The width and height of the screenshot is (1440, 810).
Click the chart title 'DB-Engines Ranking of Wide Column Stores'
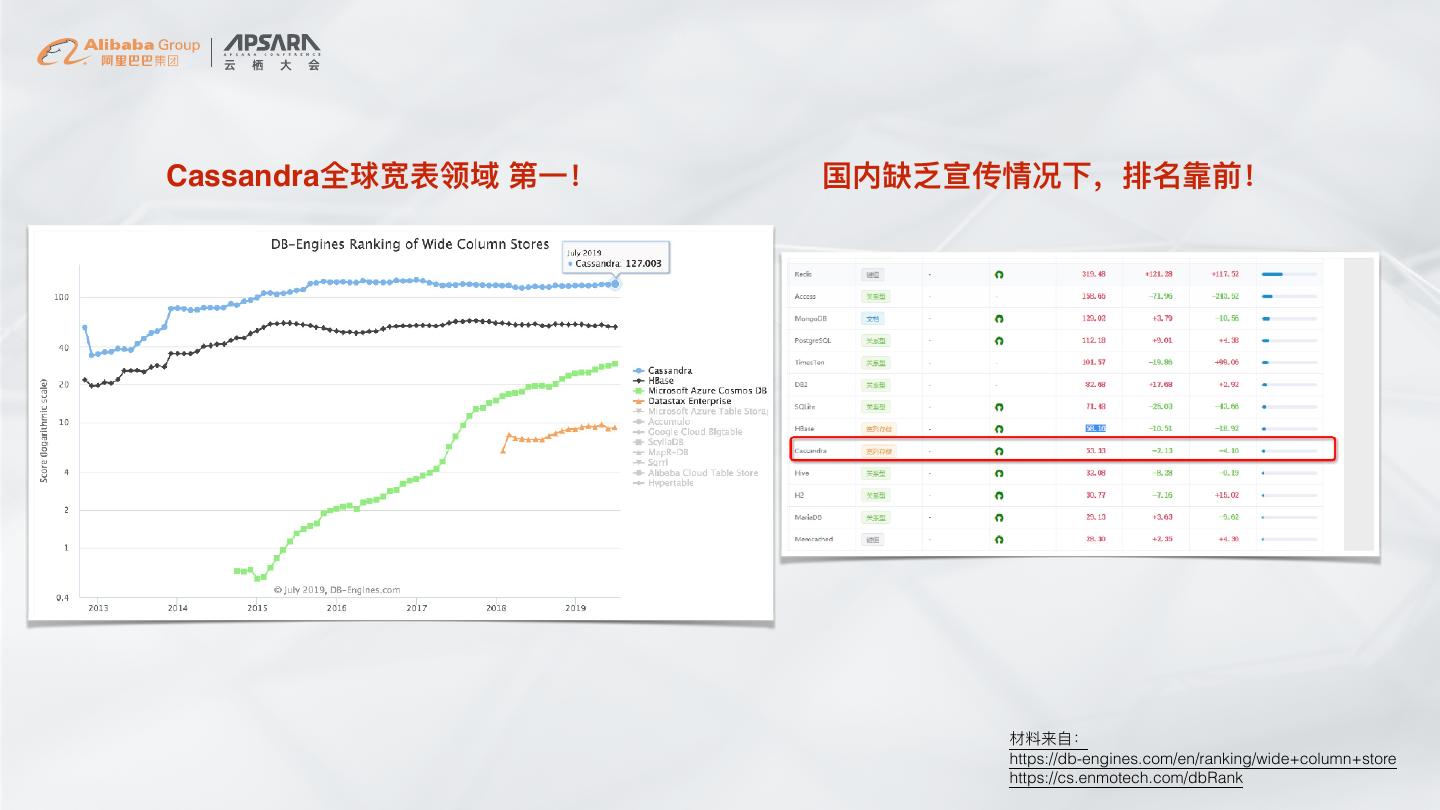click(410, 244)
